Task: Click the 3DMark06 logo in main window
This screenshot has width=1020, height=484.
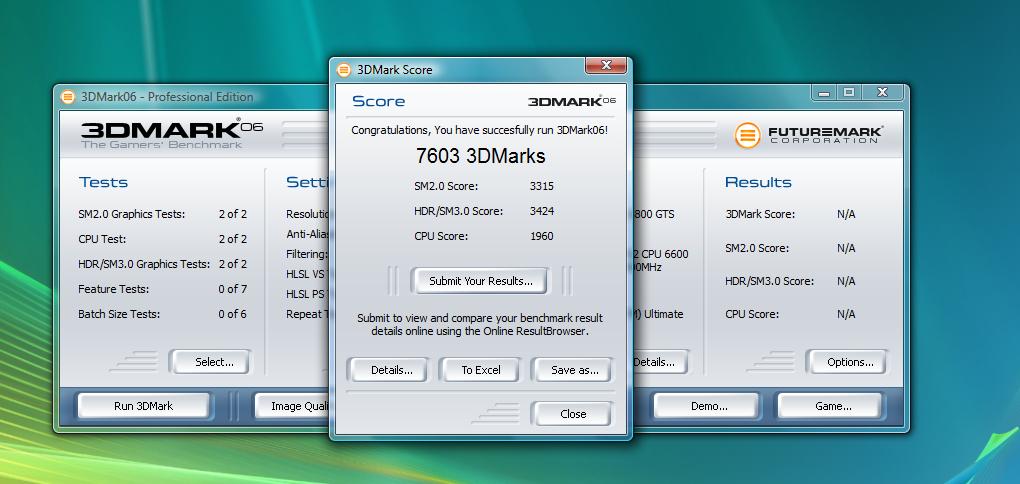Action: (x=172, y=134)
